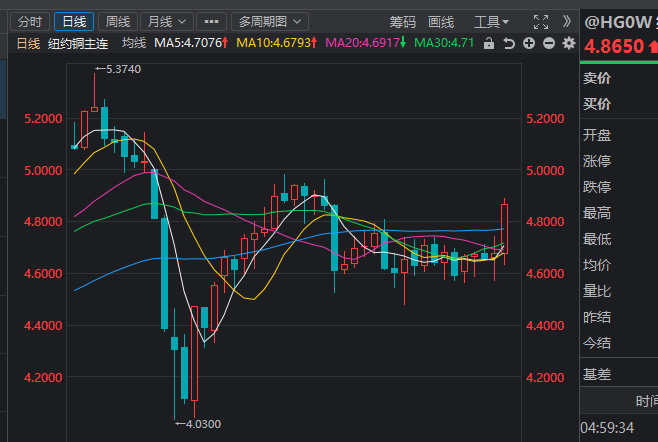This screenshot has width=658, height=442.
Task: Switch to 周线 weekly chart period
Action: [117, 21]
